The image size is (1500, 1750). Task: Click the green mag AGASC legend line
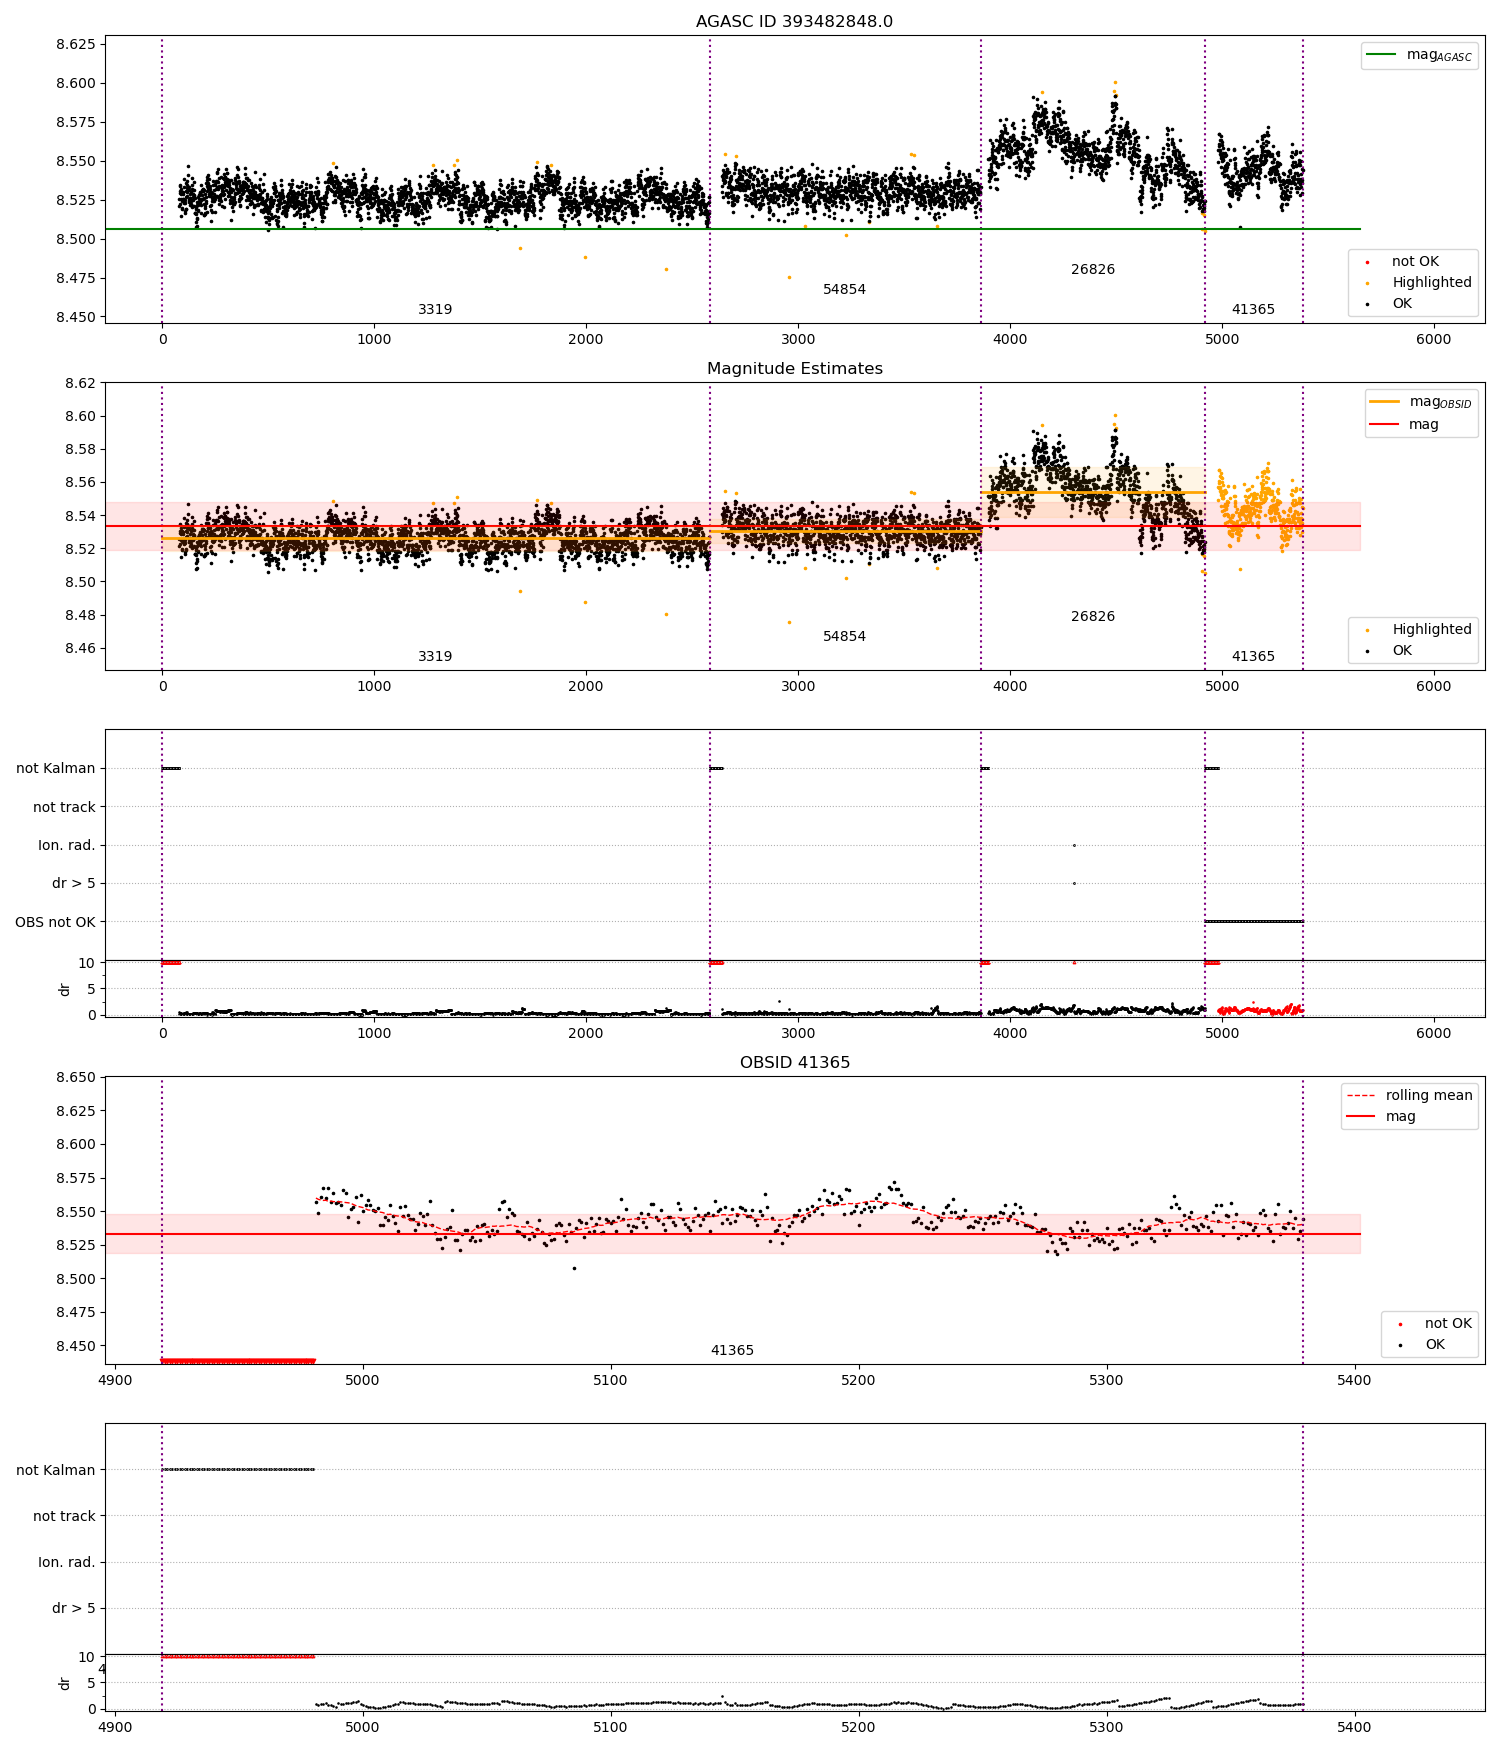click(1381, 54)
